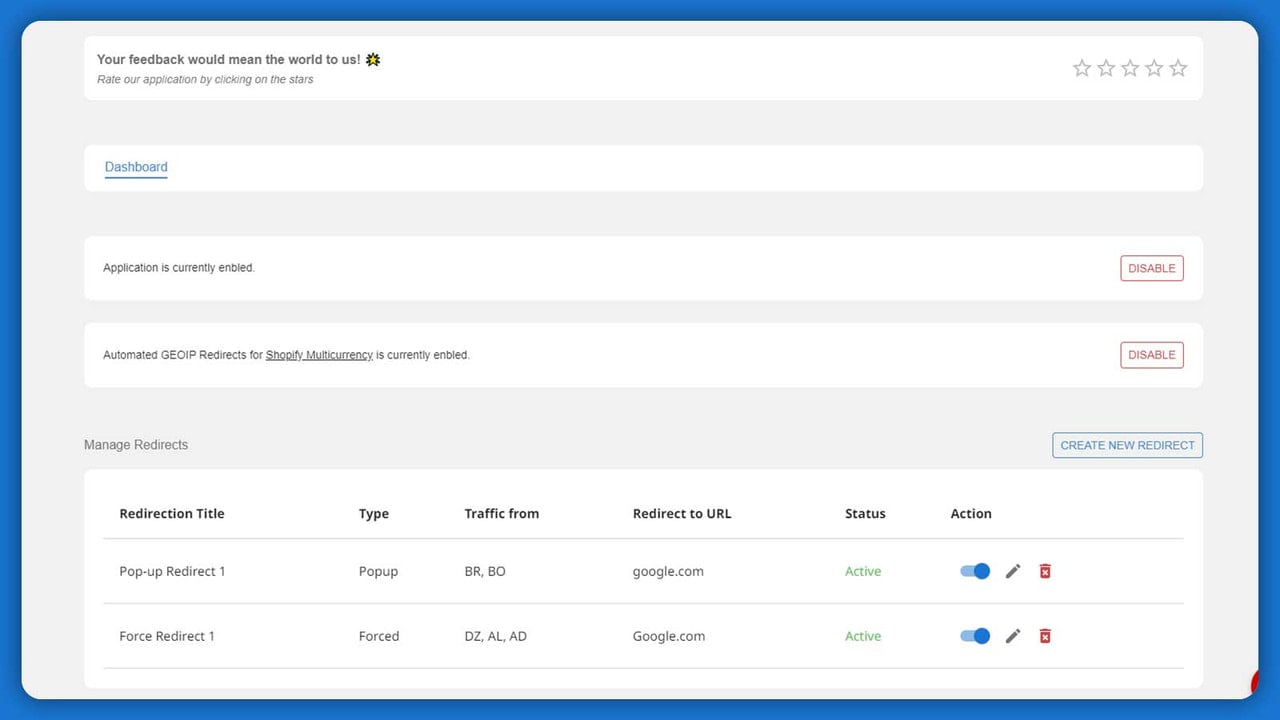Open the Dashboard tab
Screen dimensions: 1280x720
[x=136, y=167]
